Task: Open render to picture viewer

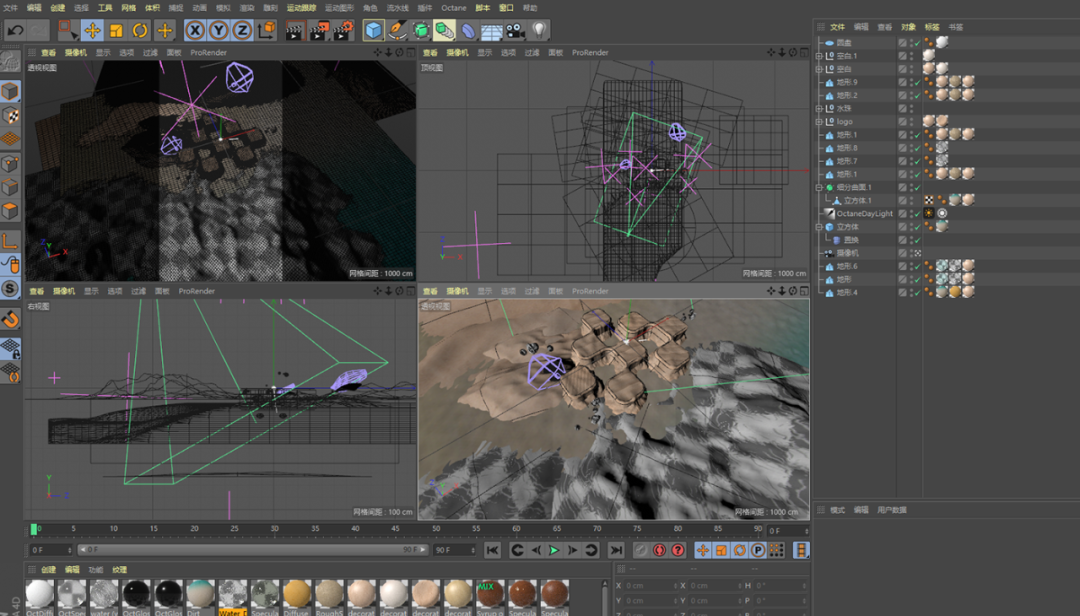Action: tap(318, 30)
